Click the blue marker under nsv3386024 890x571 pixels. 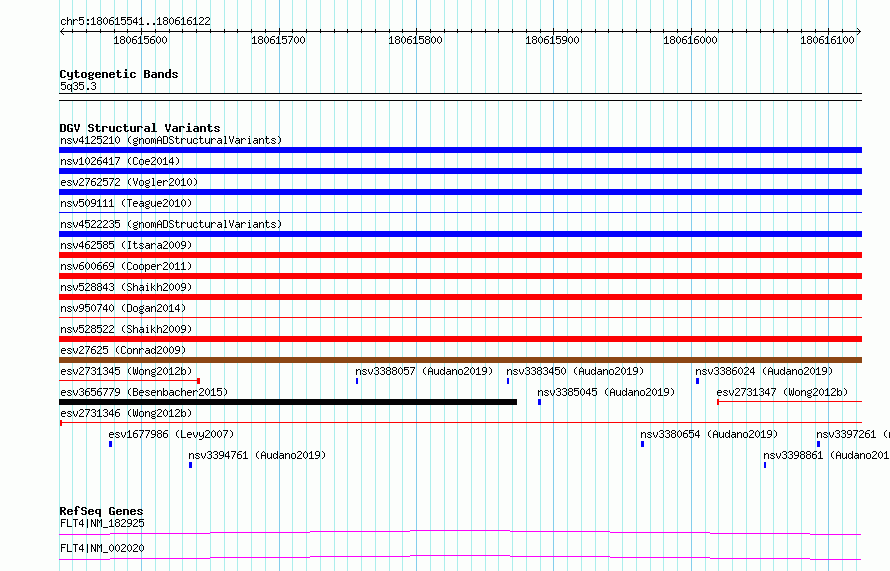click(697, 381)
